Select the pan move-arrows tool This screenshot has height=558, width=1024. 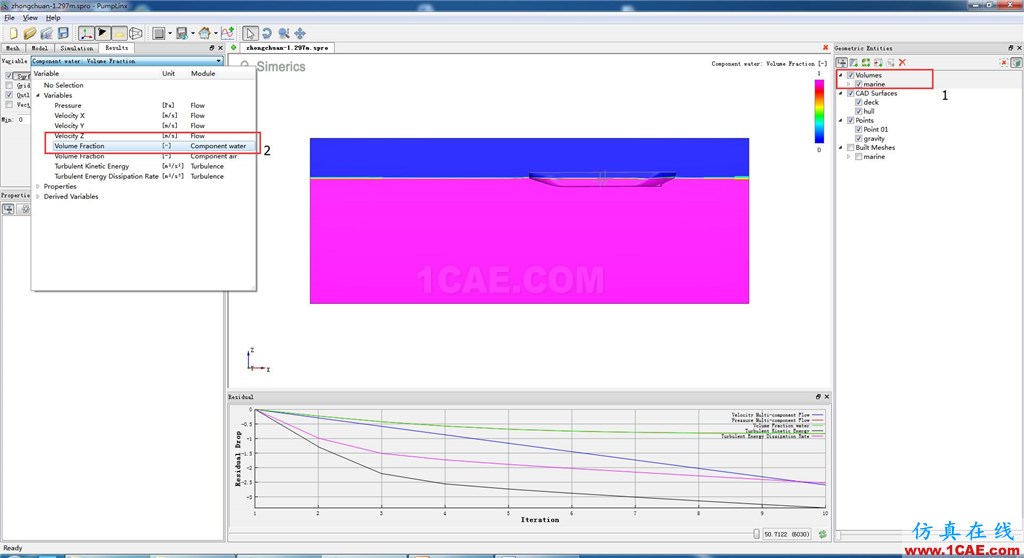click(300, 33)
